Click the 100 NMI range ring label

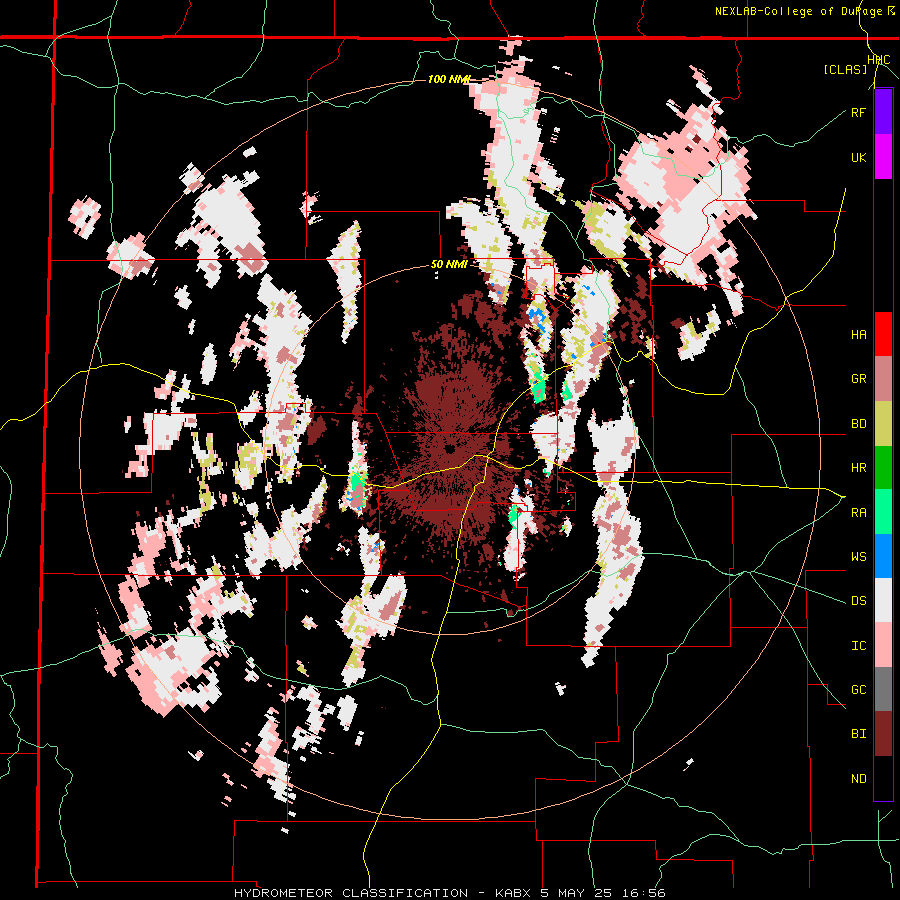(449, 79)
